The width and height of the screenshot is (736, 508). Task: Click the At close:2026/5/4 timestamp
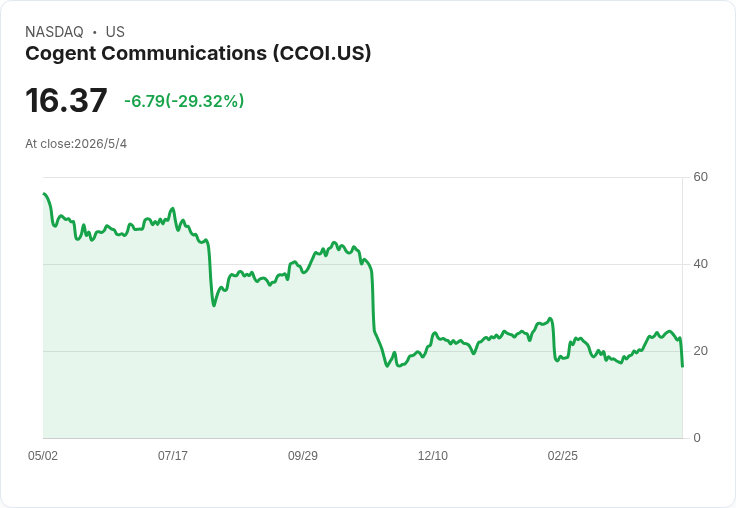[x=76, y=144]
